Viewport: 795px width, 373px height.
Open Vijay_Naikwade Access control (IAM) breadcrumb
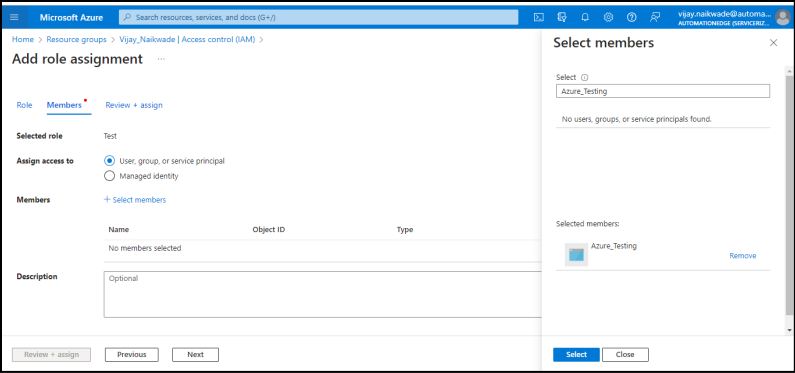[x=187, y=39]
